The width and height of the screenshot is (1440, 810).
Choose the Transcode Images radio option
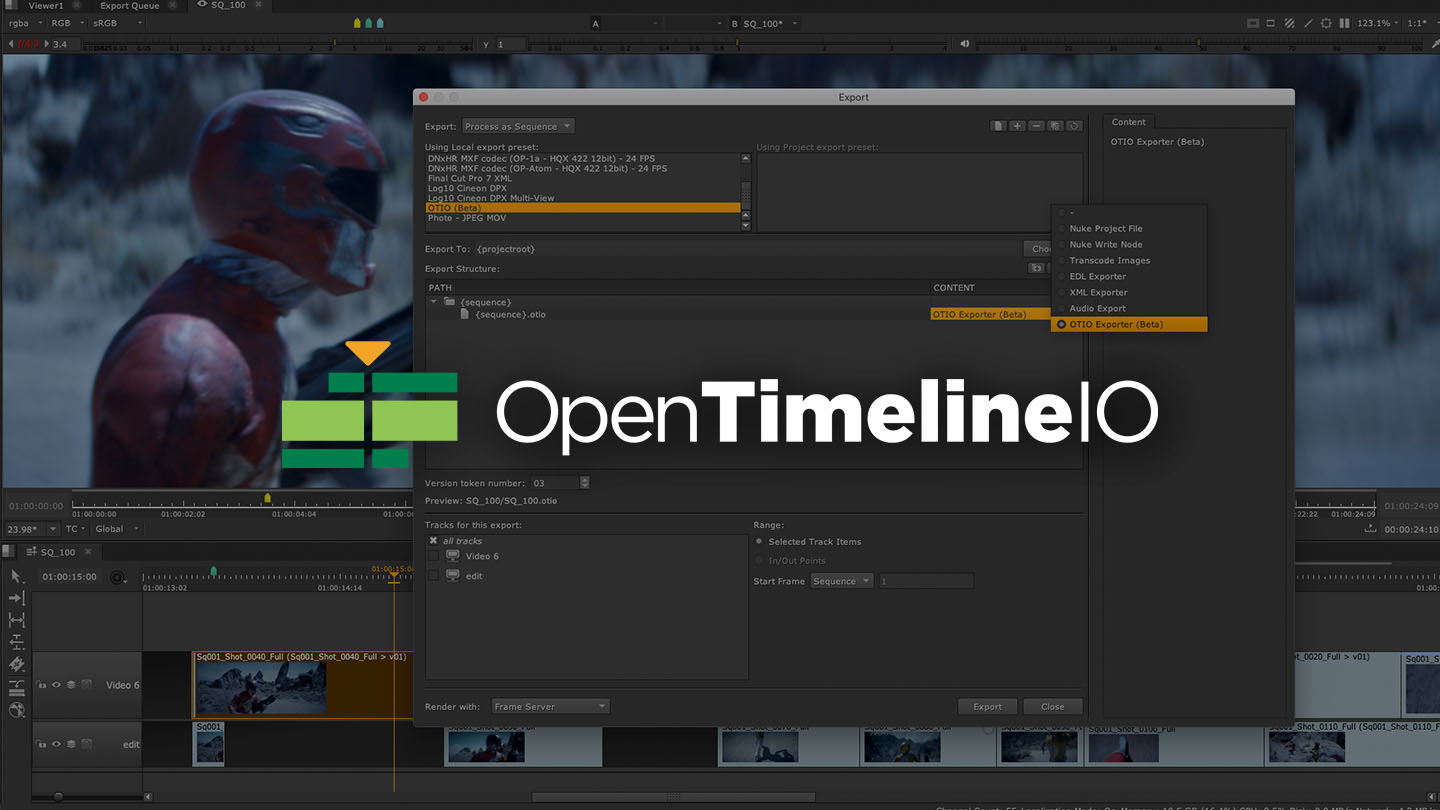coord(1062,260)
